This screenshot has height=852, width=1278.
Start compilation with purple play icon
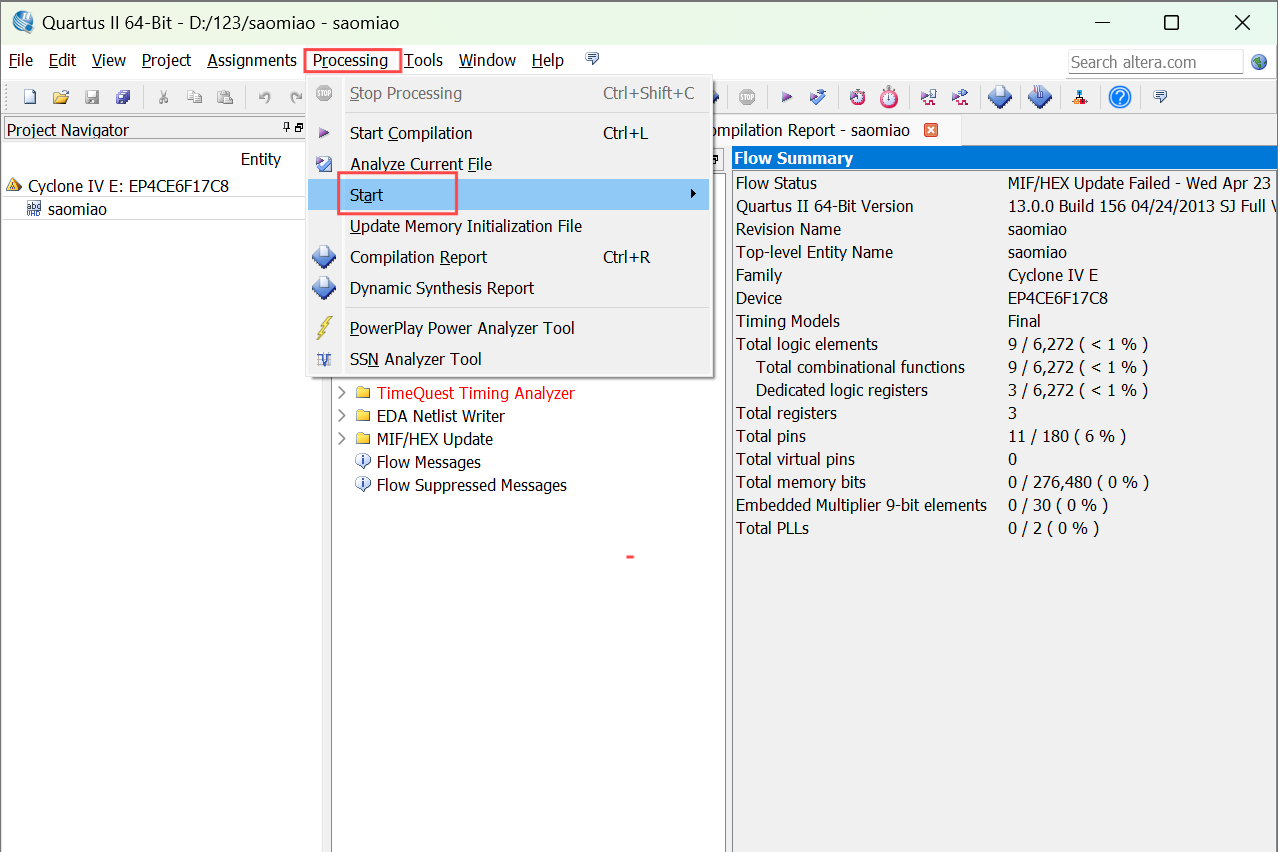tap(787, 97)
